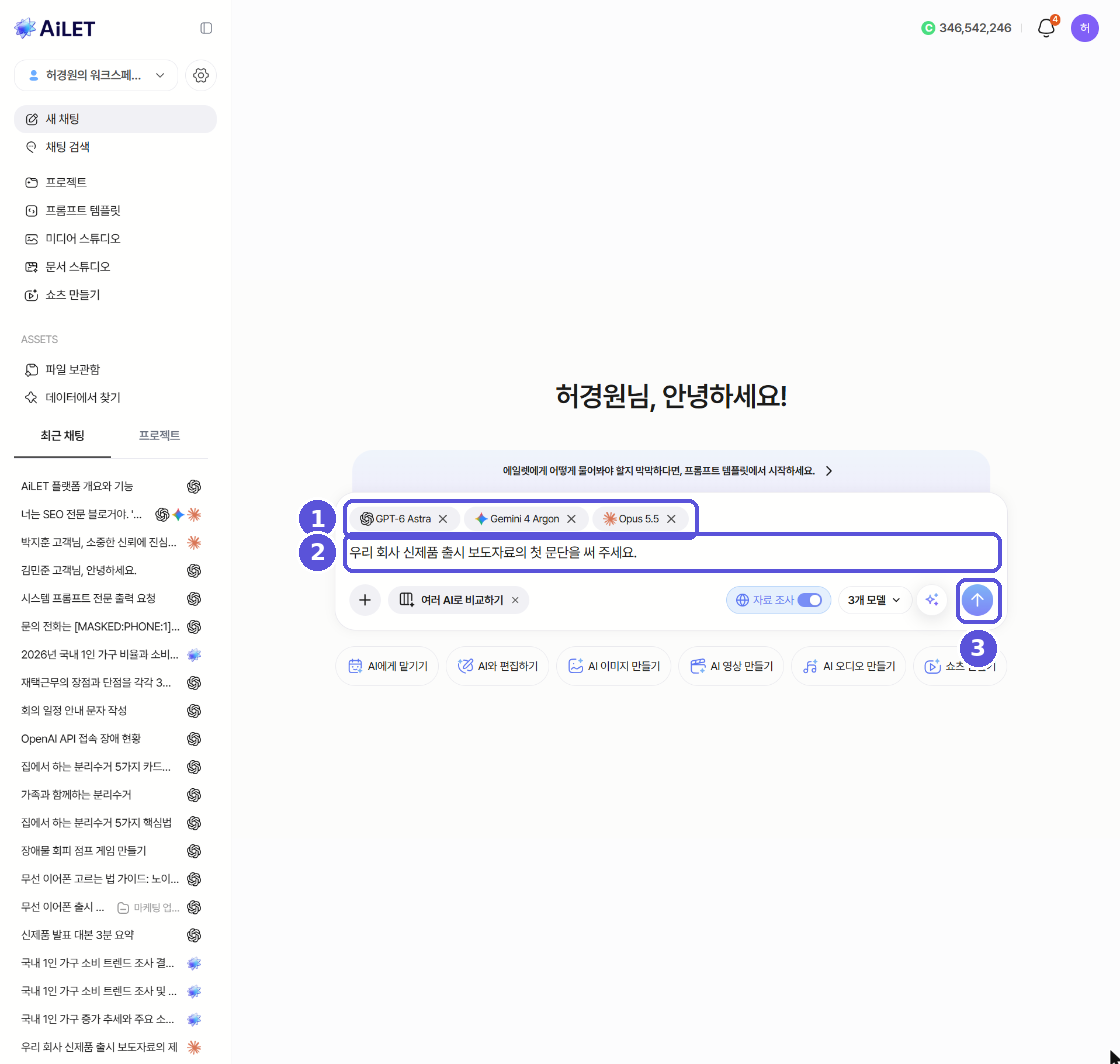Open chat '국내 1인 가구 소비 트렌드 조사 및'

(x=111, y=991)
